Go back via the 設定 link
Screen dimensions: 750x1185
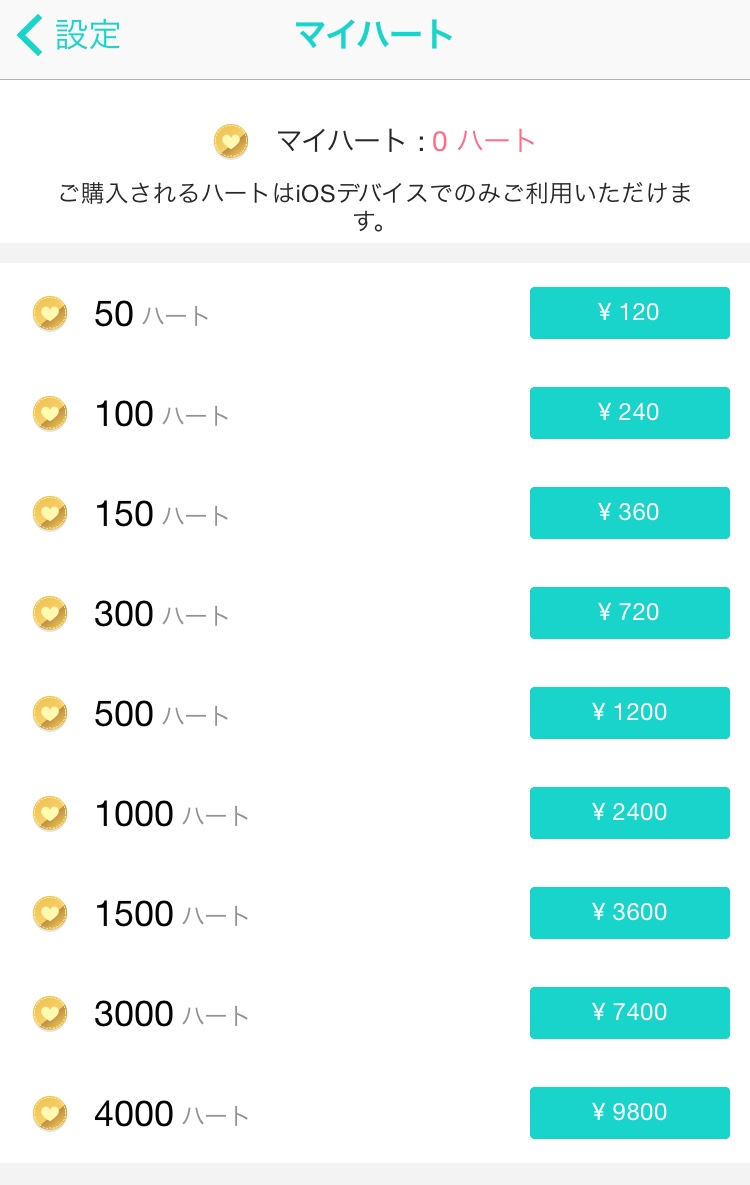click(88, 36)
